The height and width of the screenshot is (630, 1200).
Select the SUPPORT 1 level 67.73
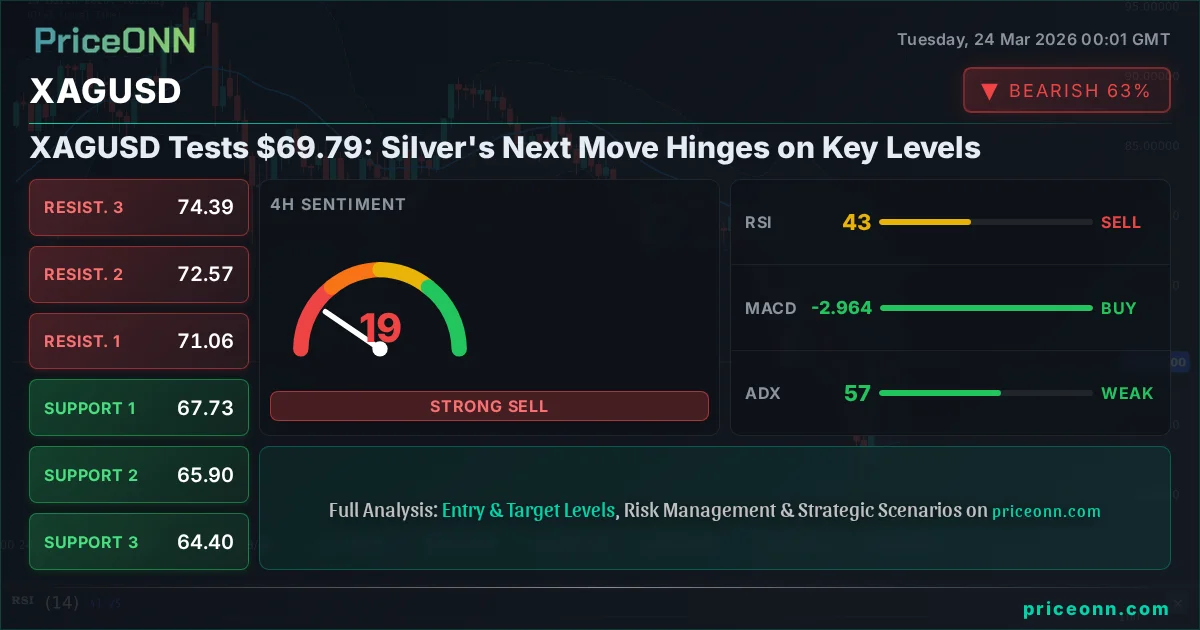[x=139, y=408]
